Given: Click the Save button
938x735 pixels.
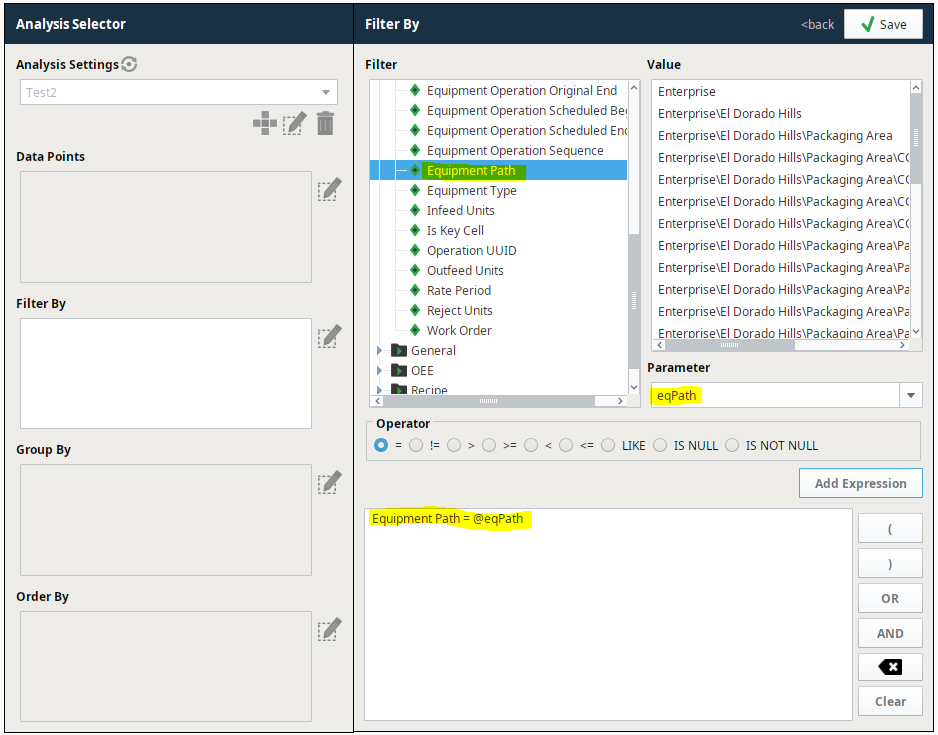Looking at the screenshot, I should [x=883, y=25].
